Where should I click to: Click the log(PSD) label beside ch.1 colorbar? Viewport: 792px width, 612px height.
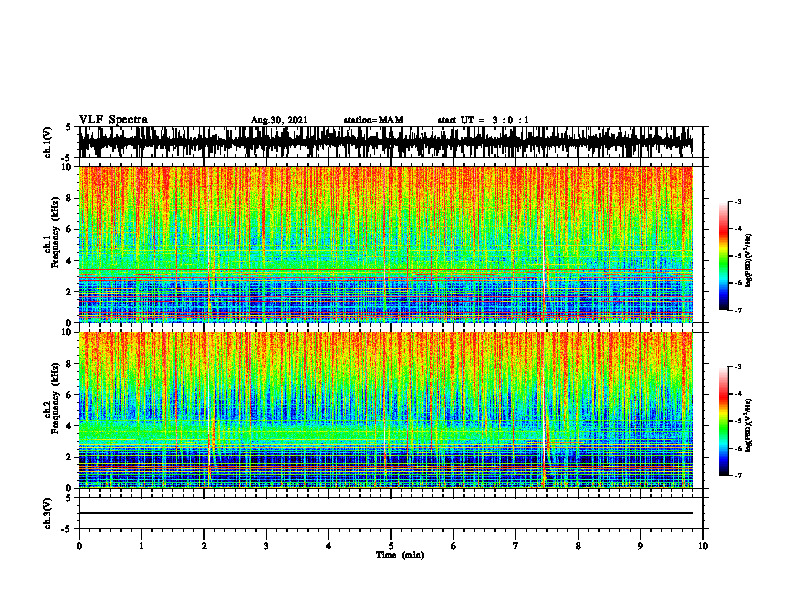(x=749, y=261)
